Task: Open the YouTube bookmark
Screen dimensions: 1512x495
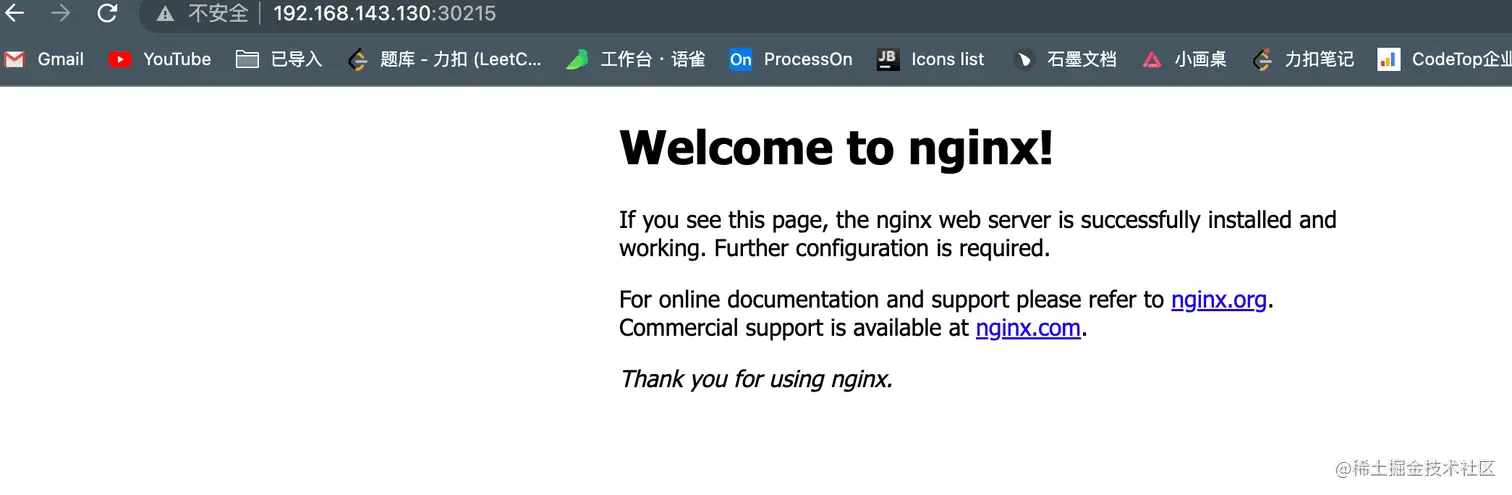Action: (x=160, y=59)
